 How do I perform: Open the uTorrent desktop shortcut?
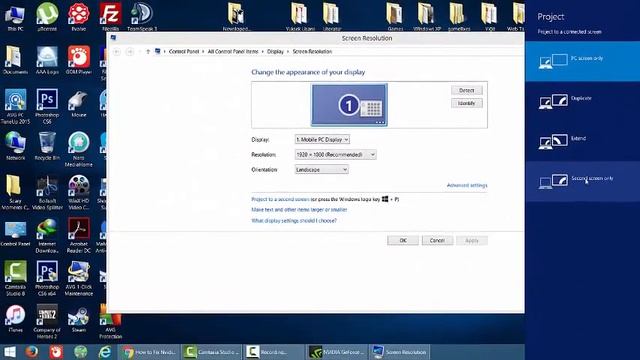click(47, 16)
